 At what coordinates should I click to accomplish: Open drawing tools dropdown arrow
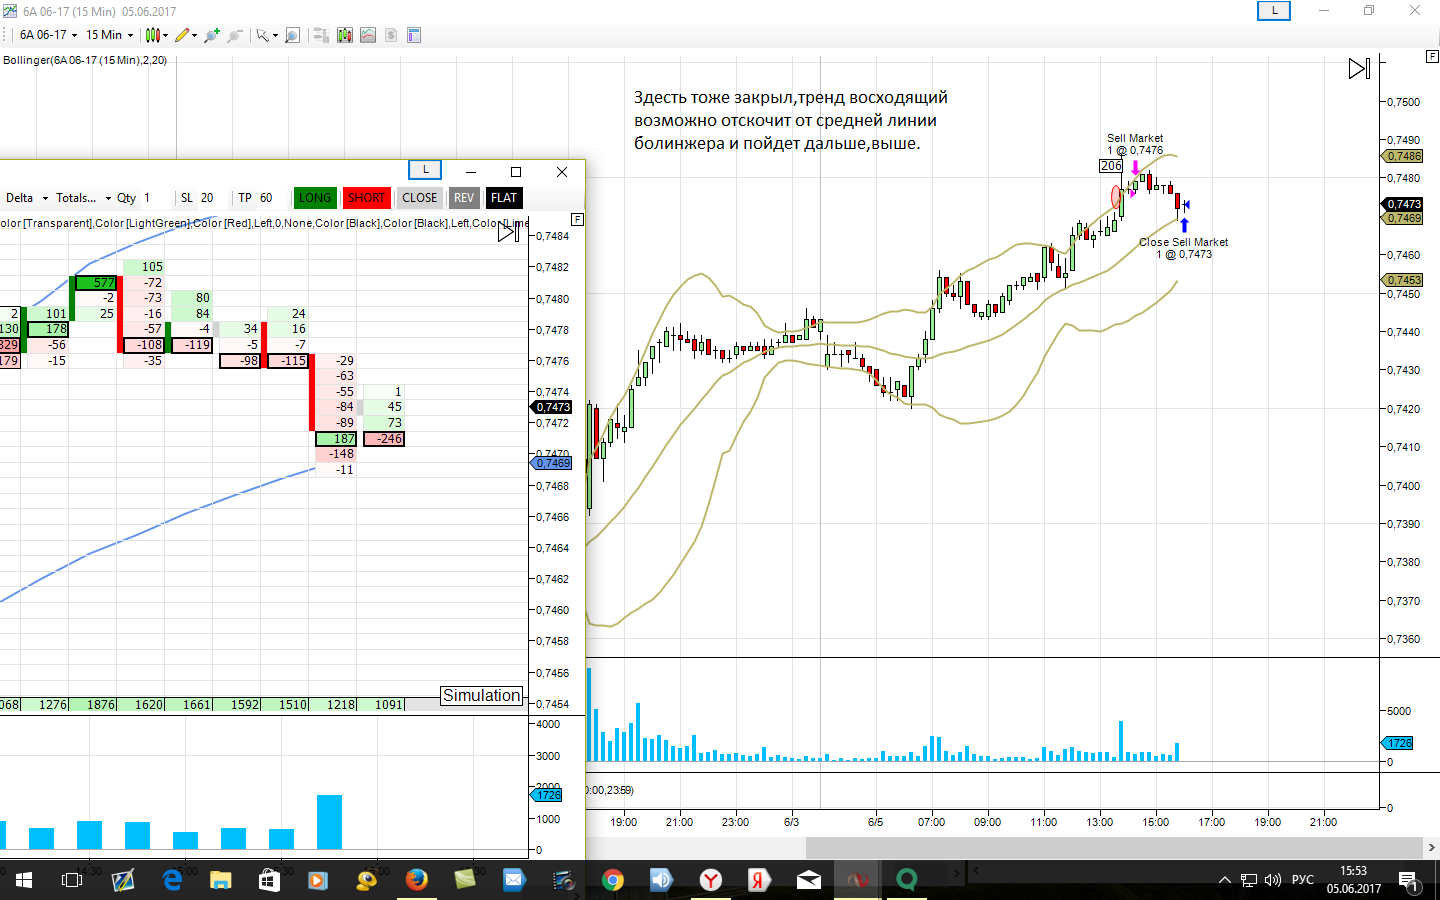194,36
